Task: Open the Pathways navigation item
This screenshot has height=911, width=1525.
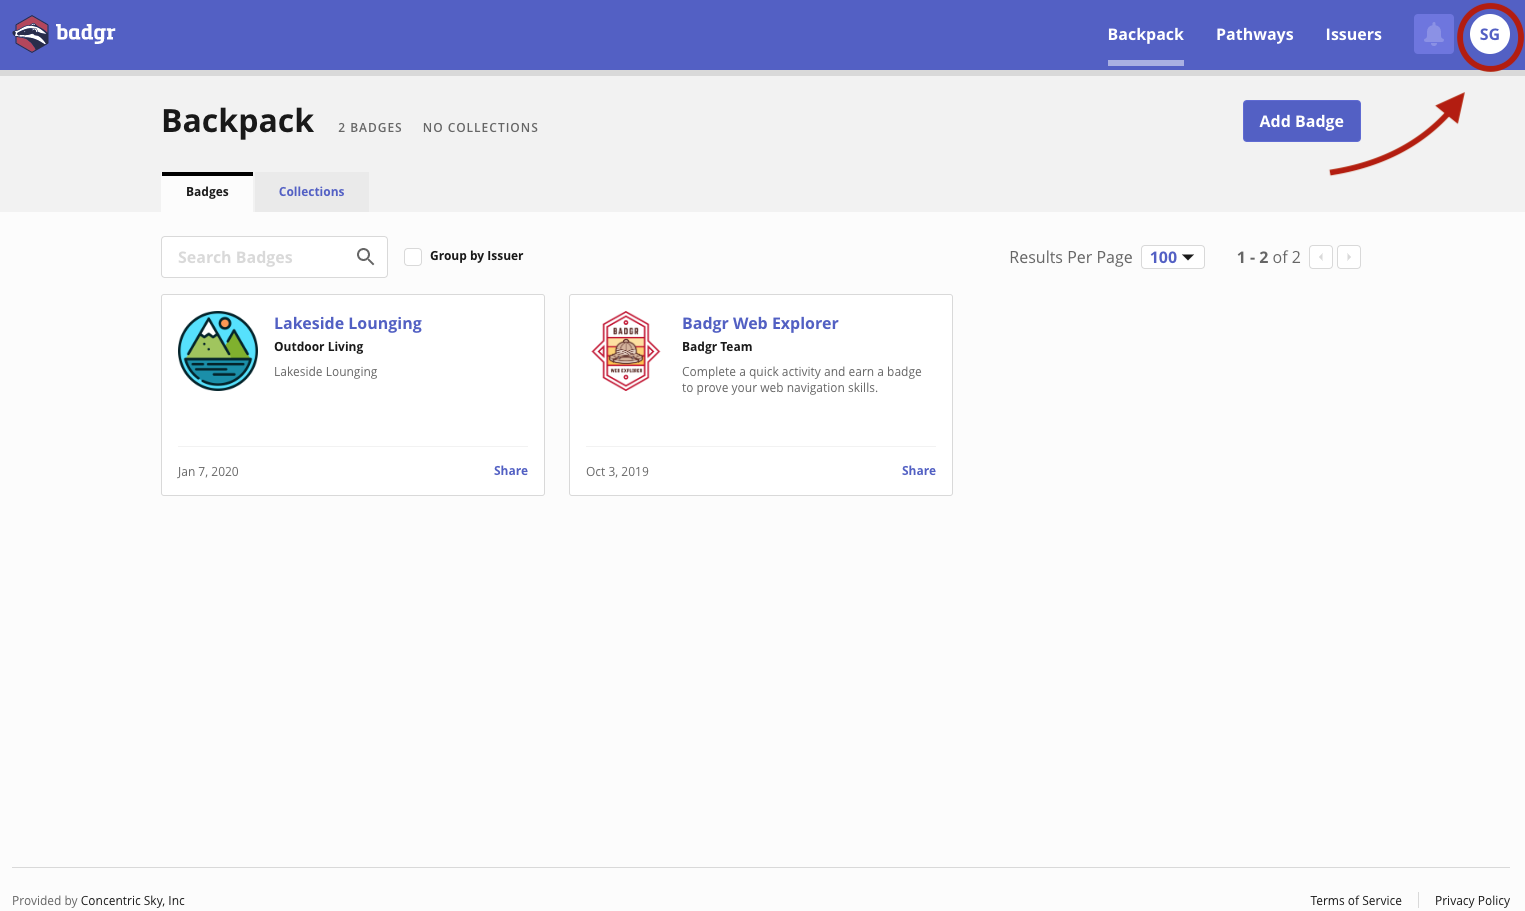Action: click(1254, 34)
